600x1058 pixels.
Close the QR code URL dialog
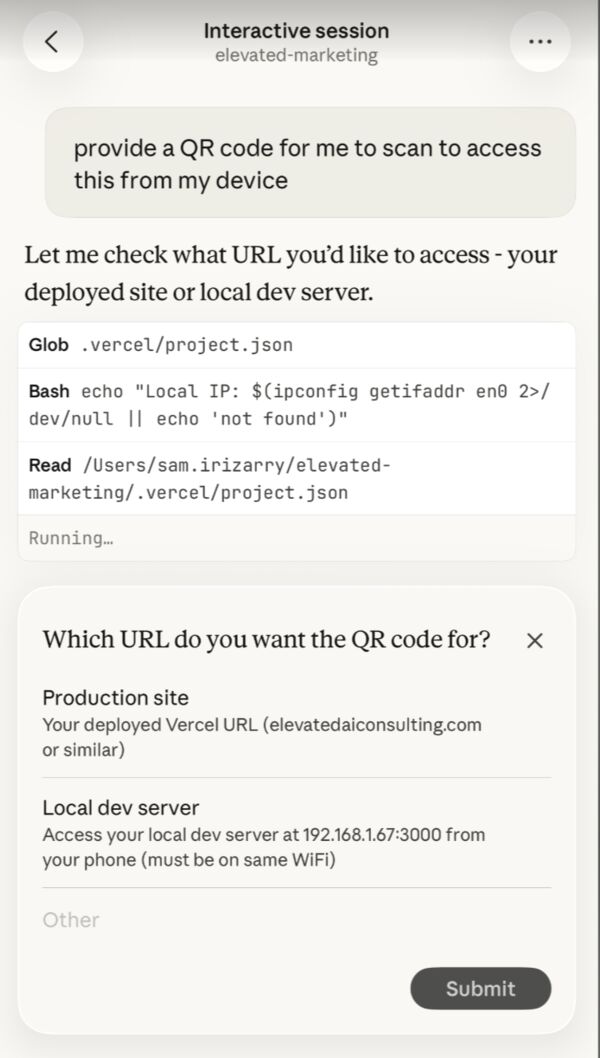point(535,641)
